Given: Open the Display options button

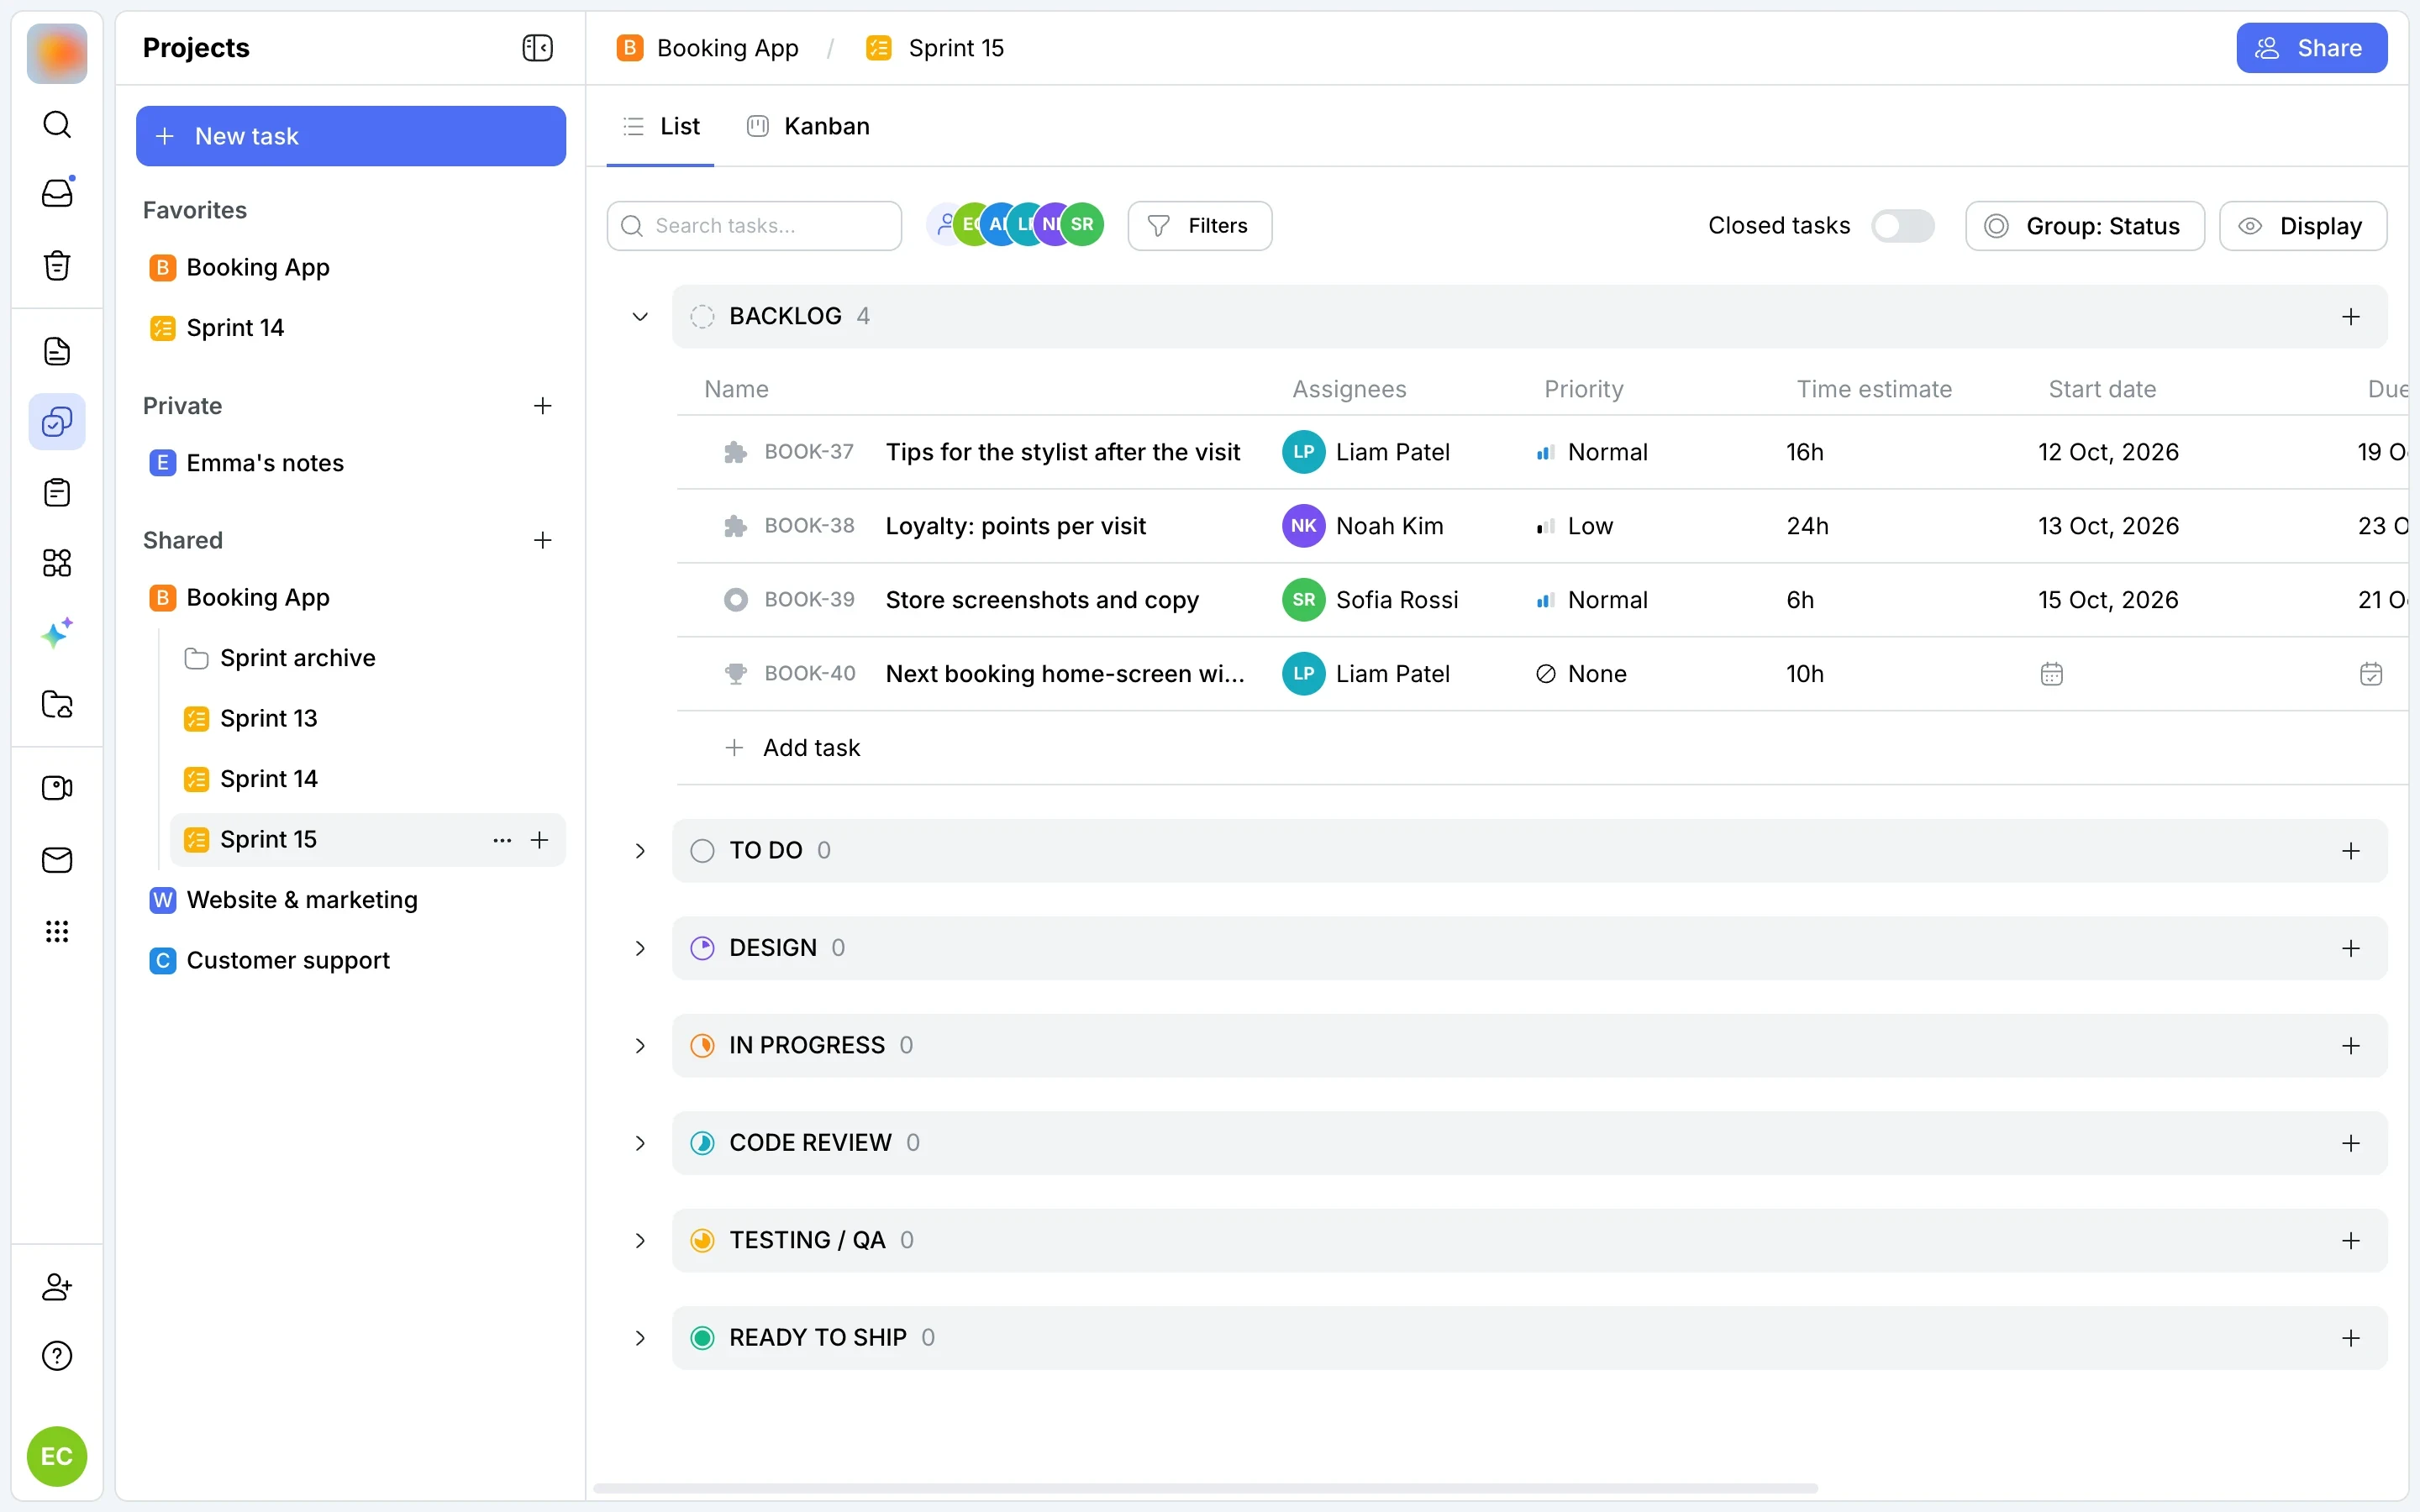Looking at the screenshot, I should [x=2302, y=226].
